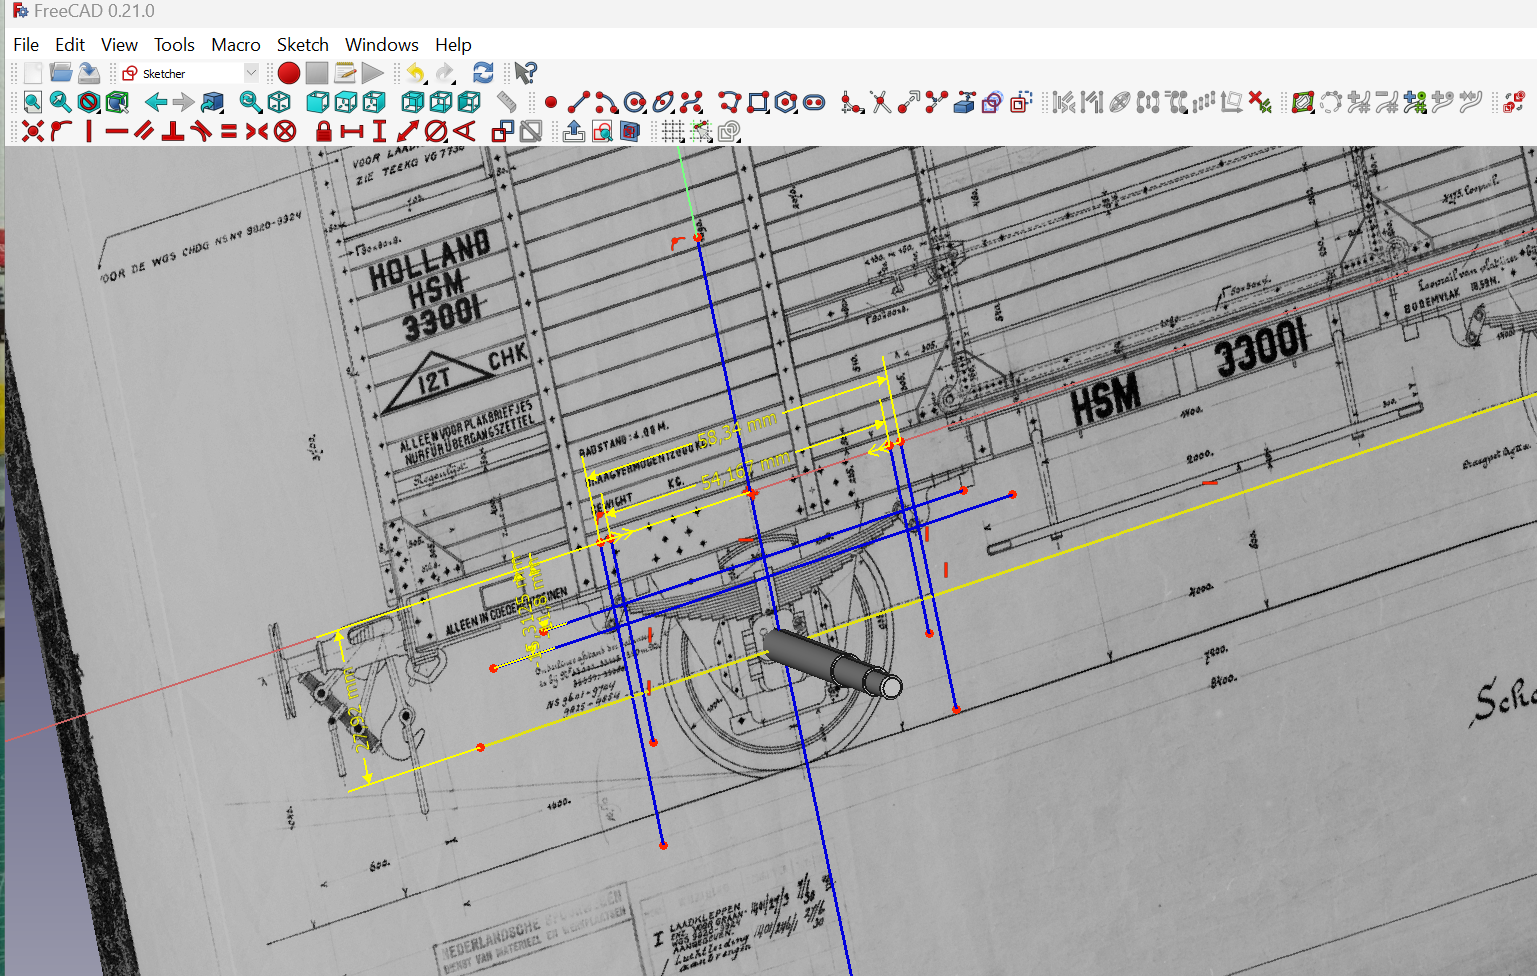This screenshot has width=1537, height=976.
Task: Select the extend edge tool
Action: click(x=908, y=102)
